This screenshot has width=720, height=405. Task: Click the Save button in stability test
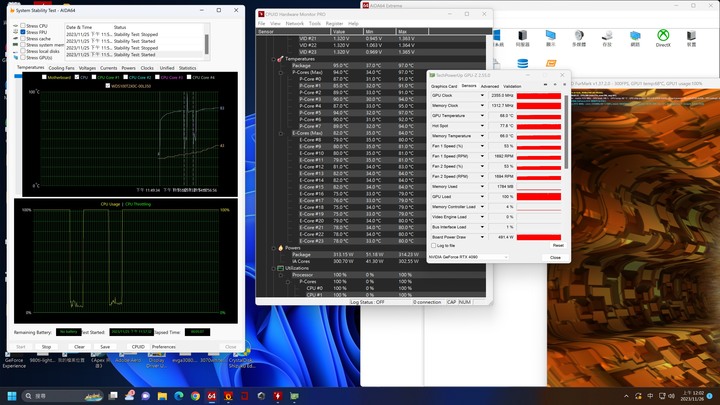pyautogui.click(x=105, y=347)
